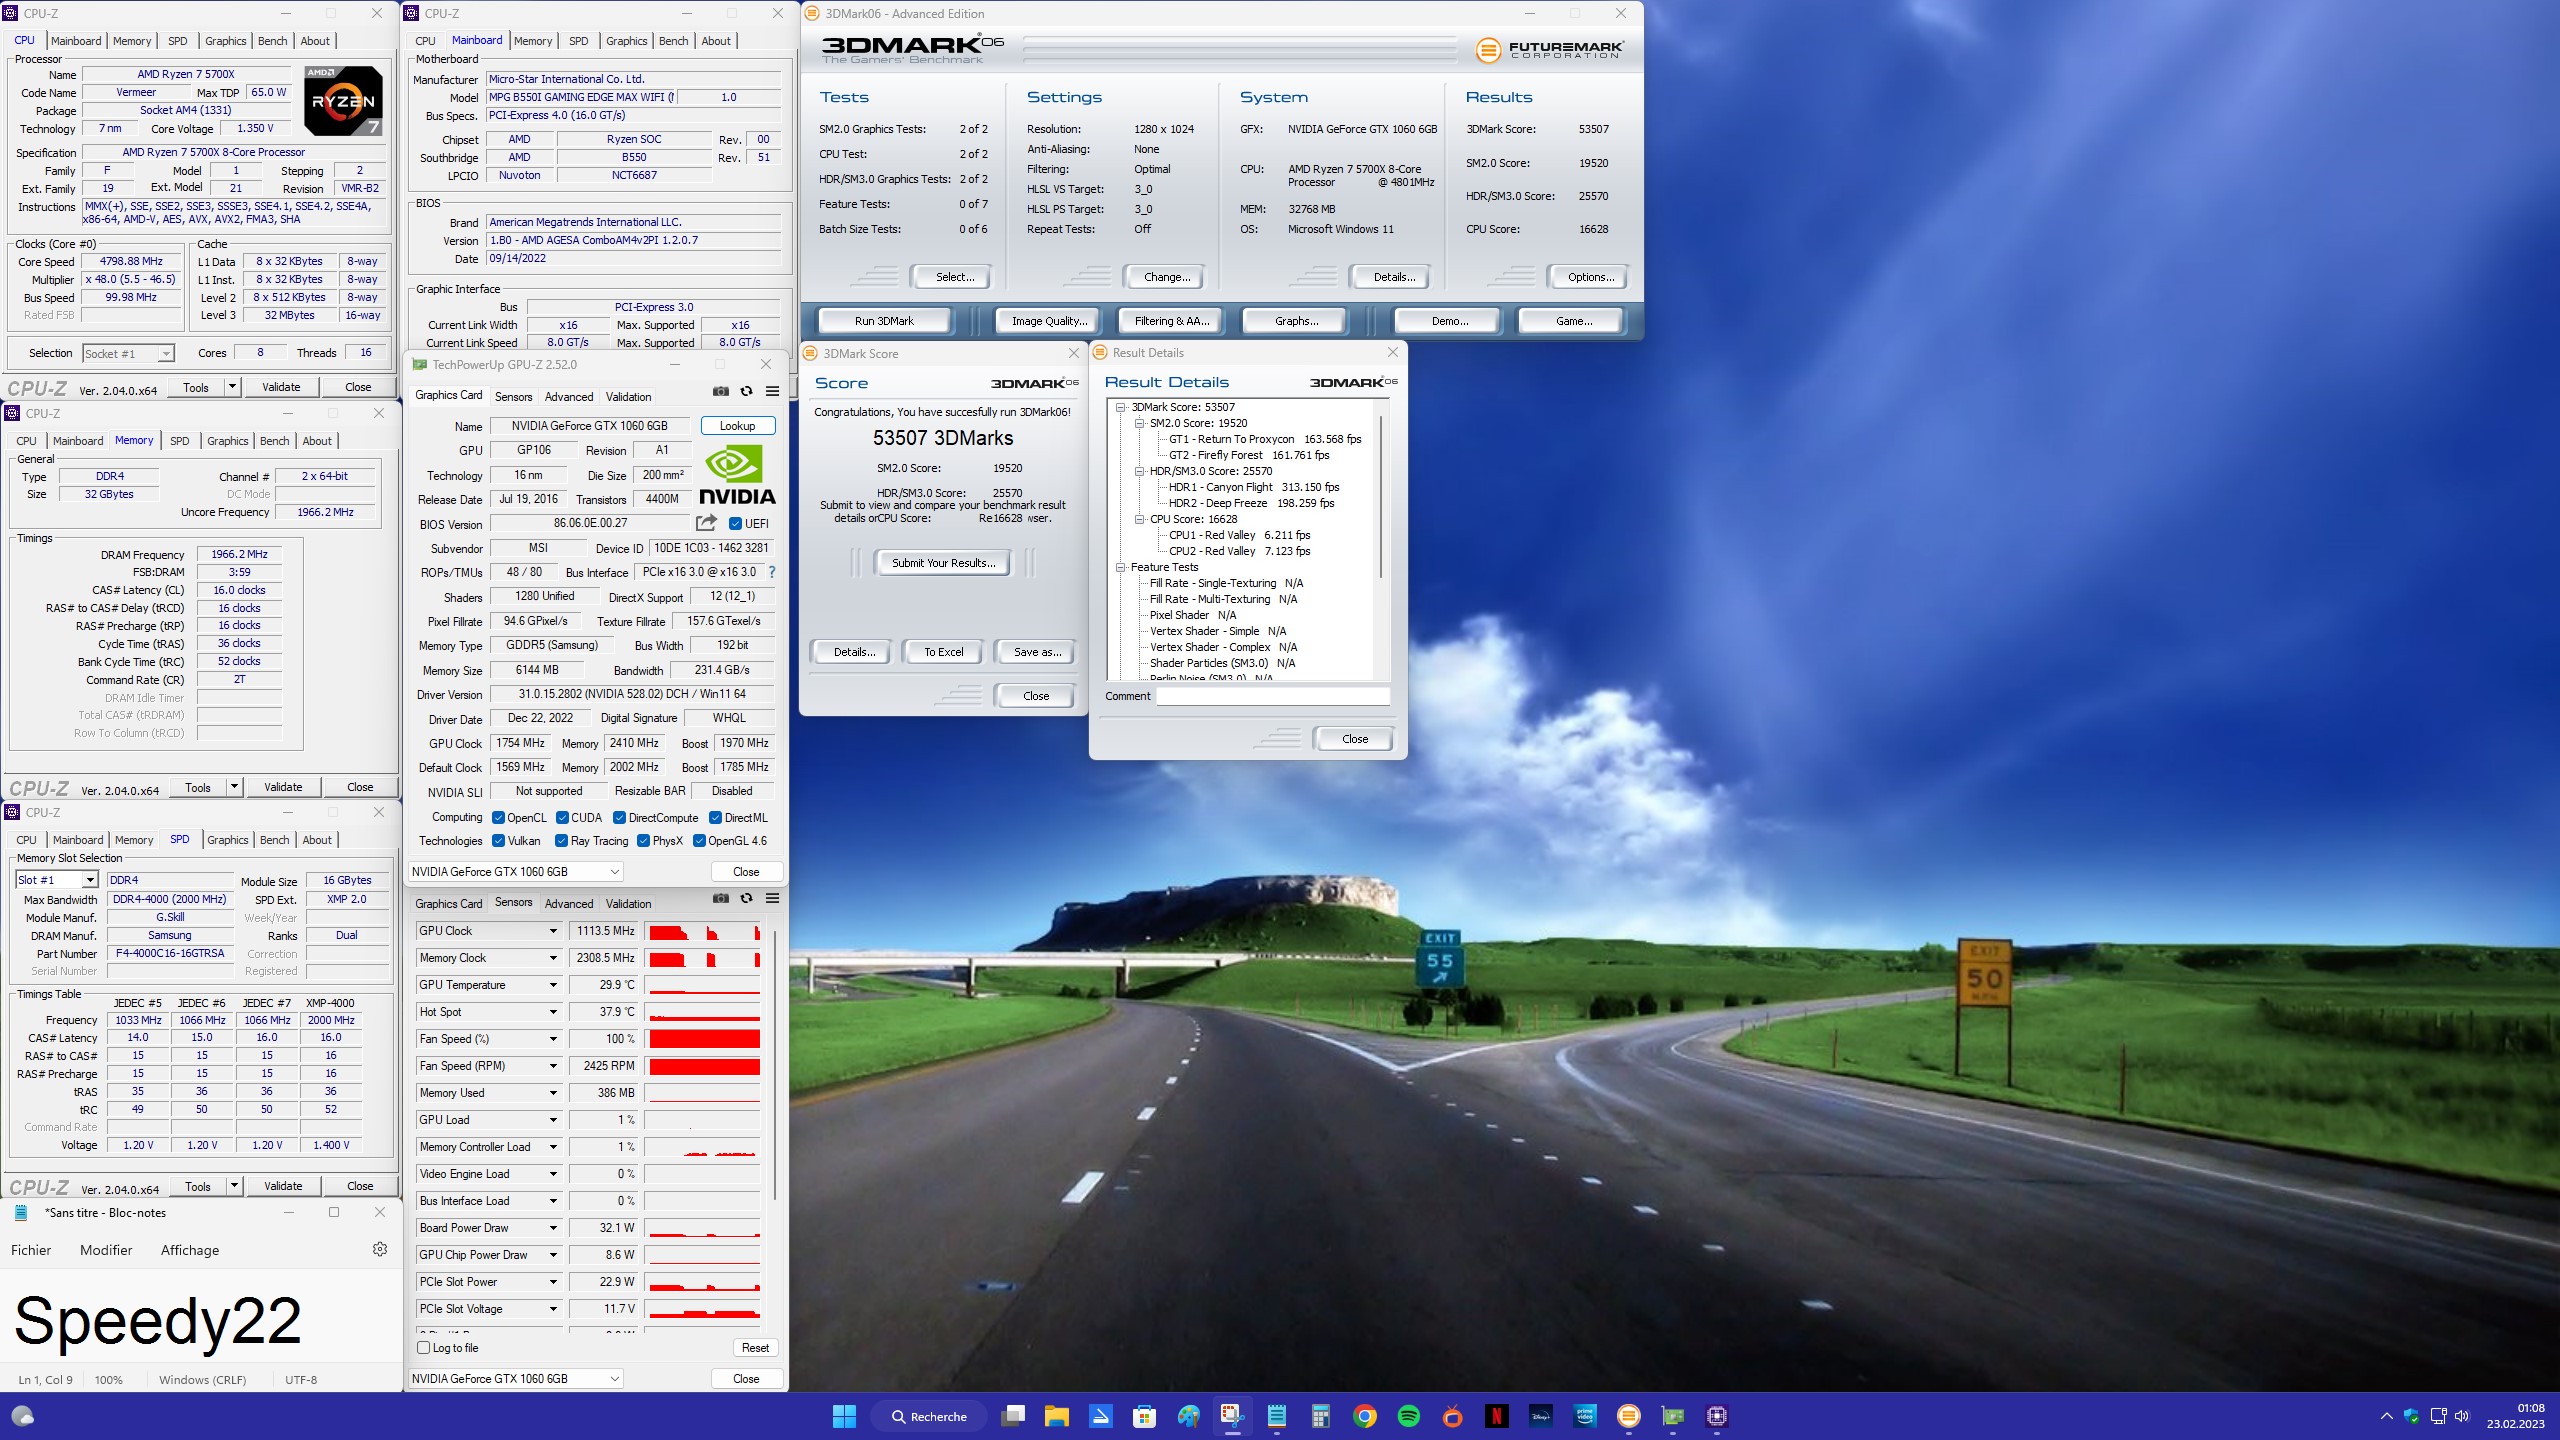Open Task View from taskbar
The height and width of the screenshot is (1440, 2560).
pyautogui.click(x=1013, y=1416)
